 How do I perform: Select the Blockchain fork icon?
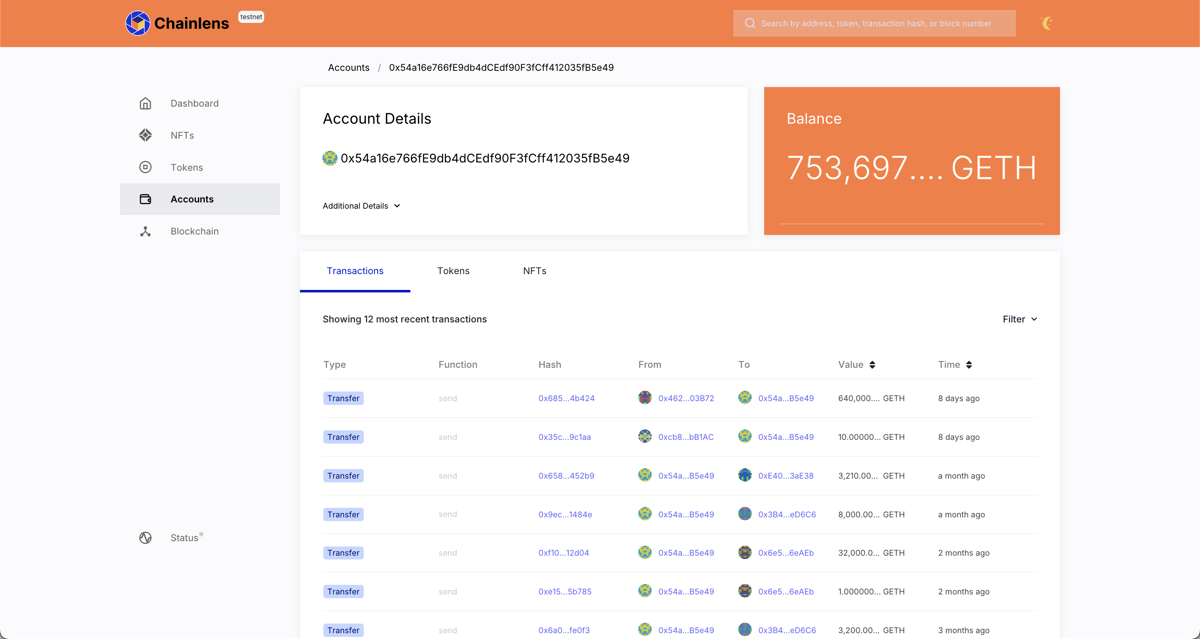(x=145, y=231)
